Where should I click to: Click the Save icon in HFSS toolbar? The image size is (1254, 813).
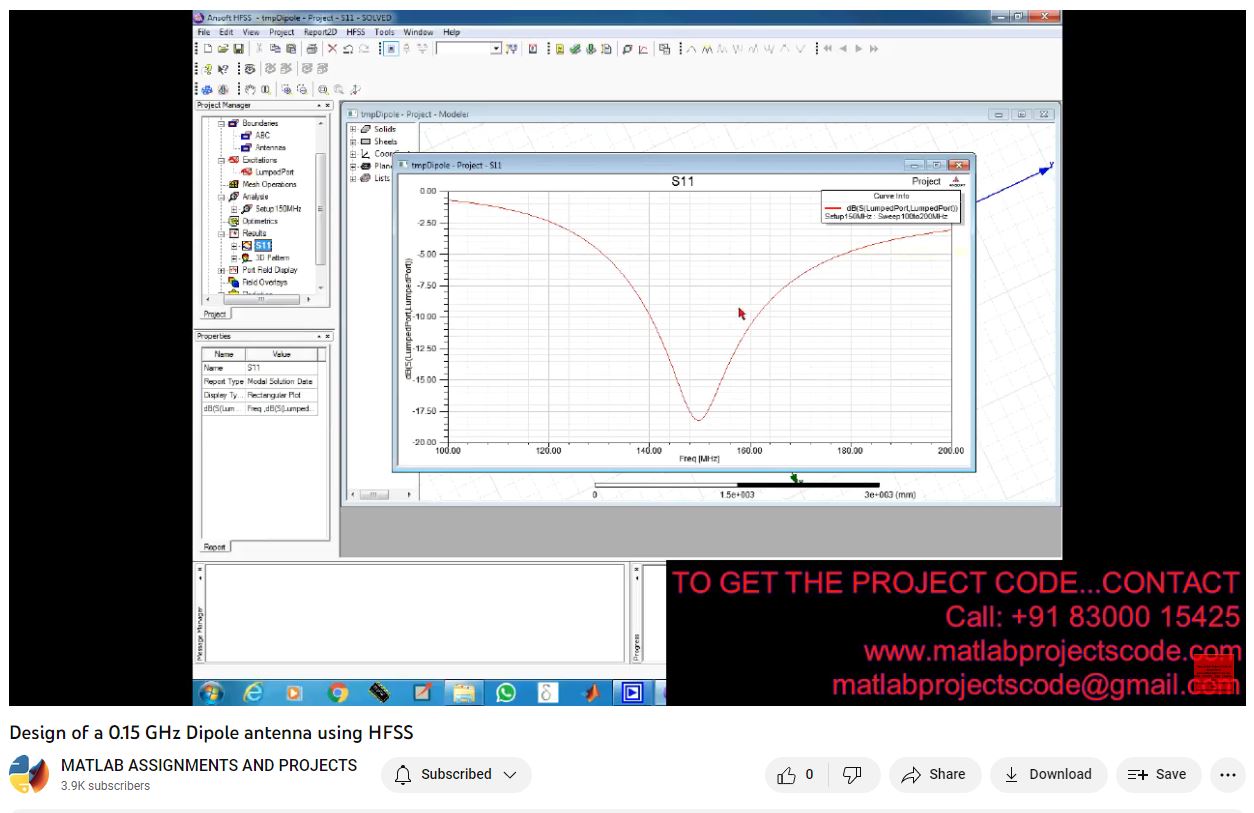tap(238, 49)
